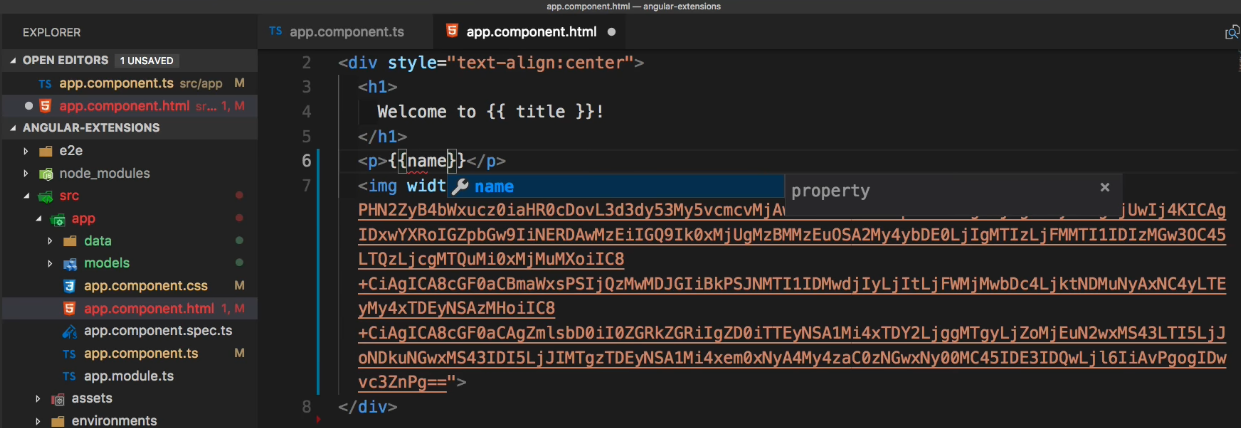The height and width of the screenshot is (428, 1241).
Task: Click the TS icon on app.component.ts tab
Action: [275, 31]
